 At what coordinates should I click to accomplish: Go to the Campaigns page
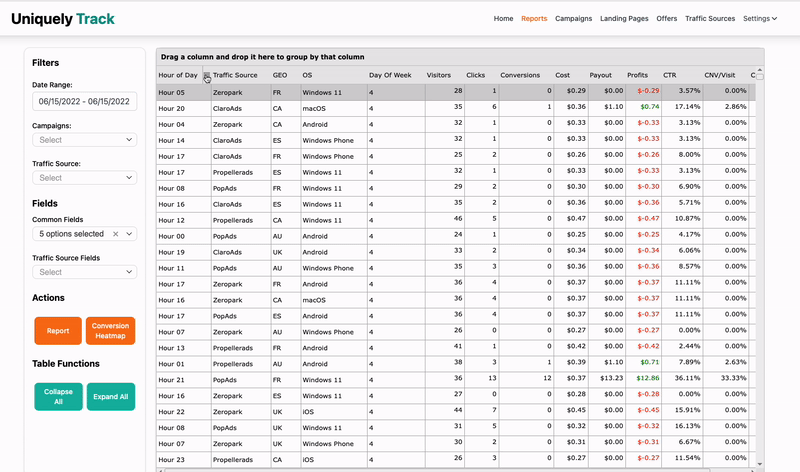click(573, 18)
